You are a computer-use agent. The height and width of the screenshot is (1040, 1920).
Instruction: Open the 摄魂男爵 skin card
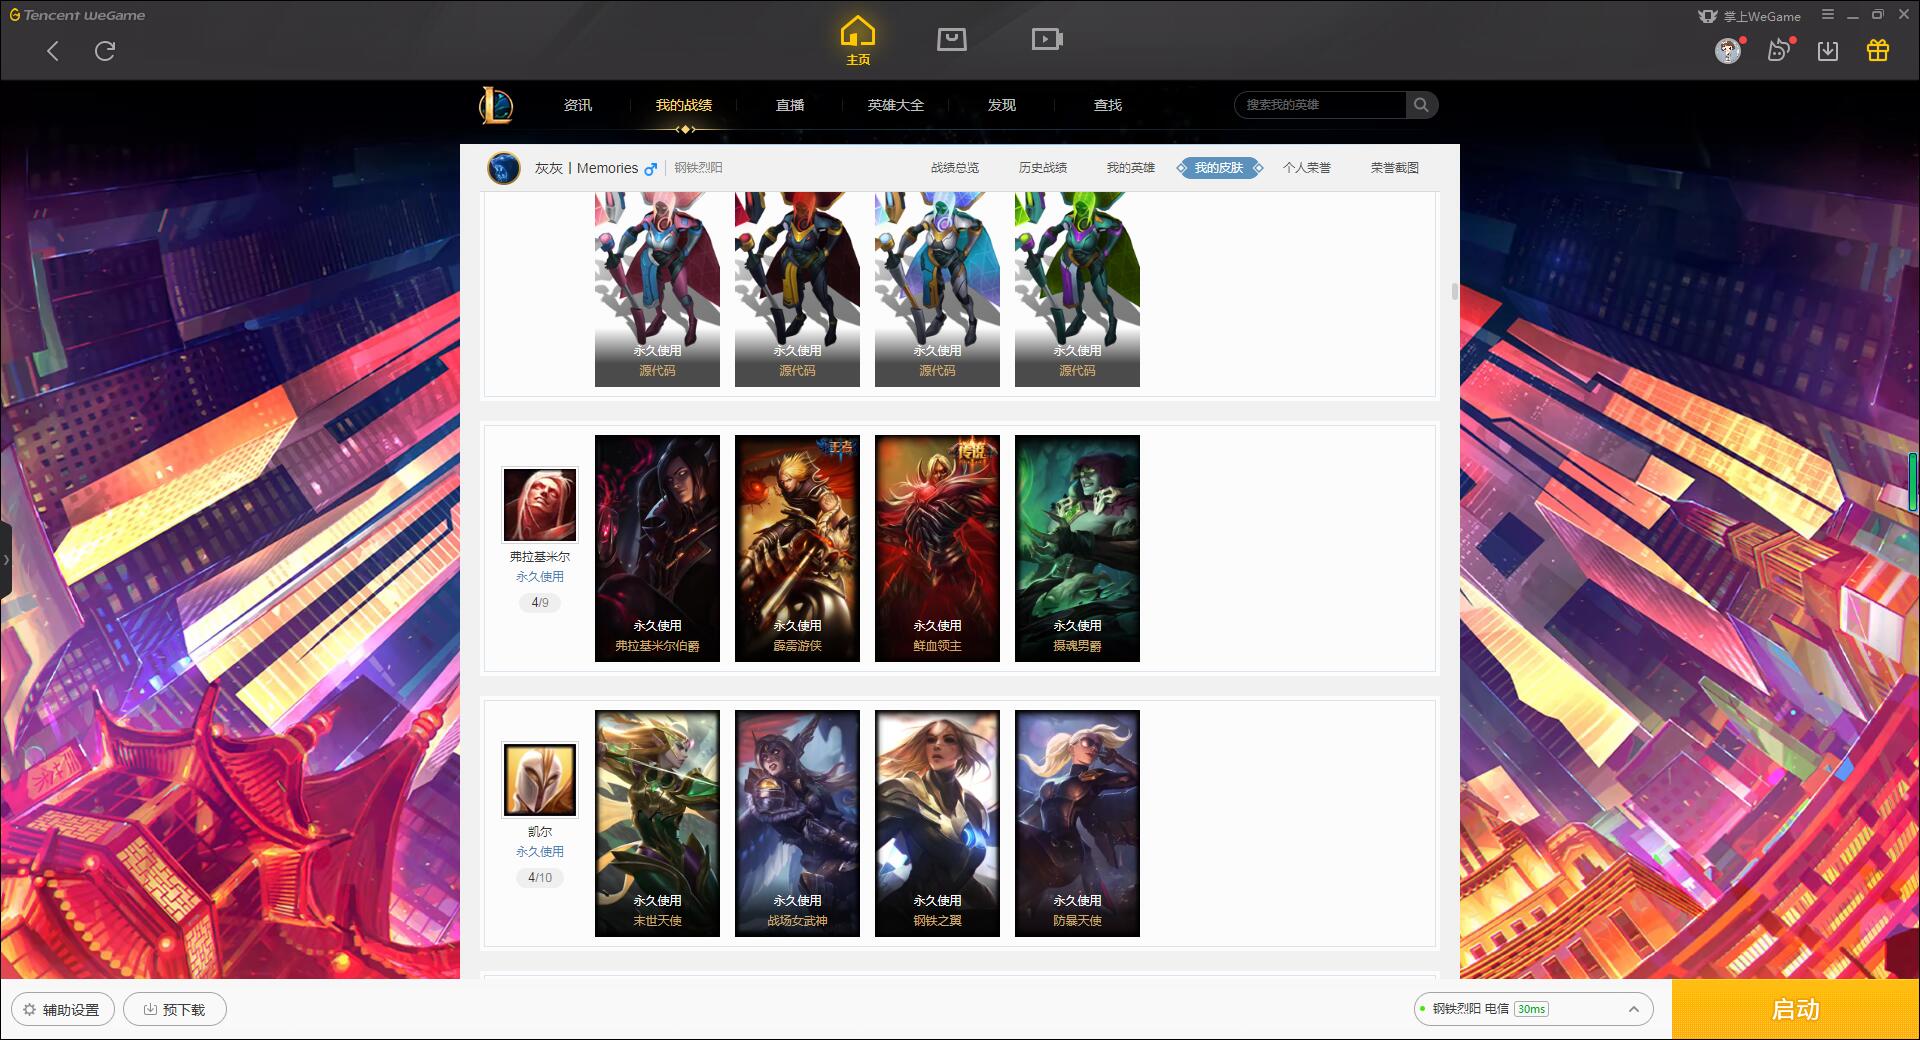pos(1077,548)
